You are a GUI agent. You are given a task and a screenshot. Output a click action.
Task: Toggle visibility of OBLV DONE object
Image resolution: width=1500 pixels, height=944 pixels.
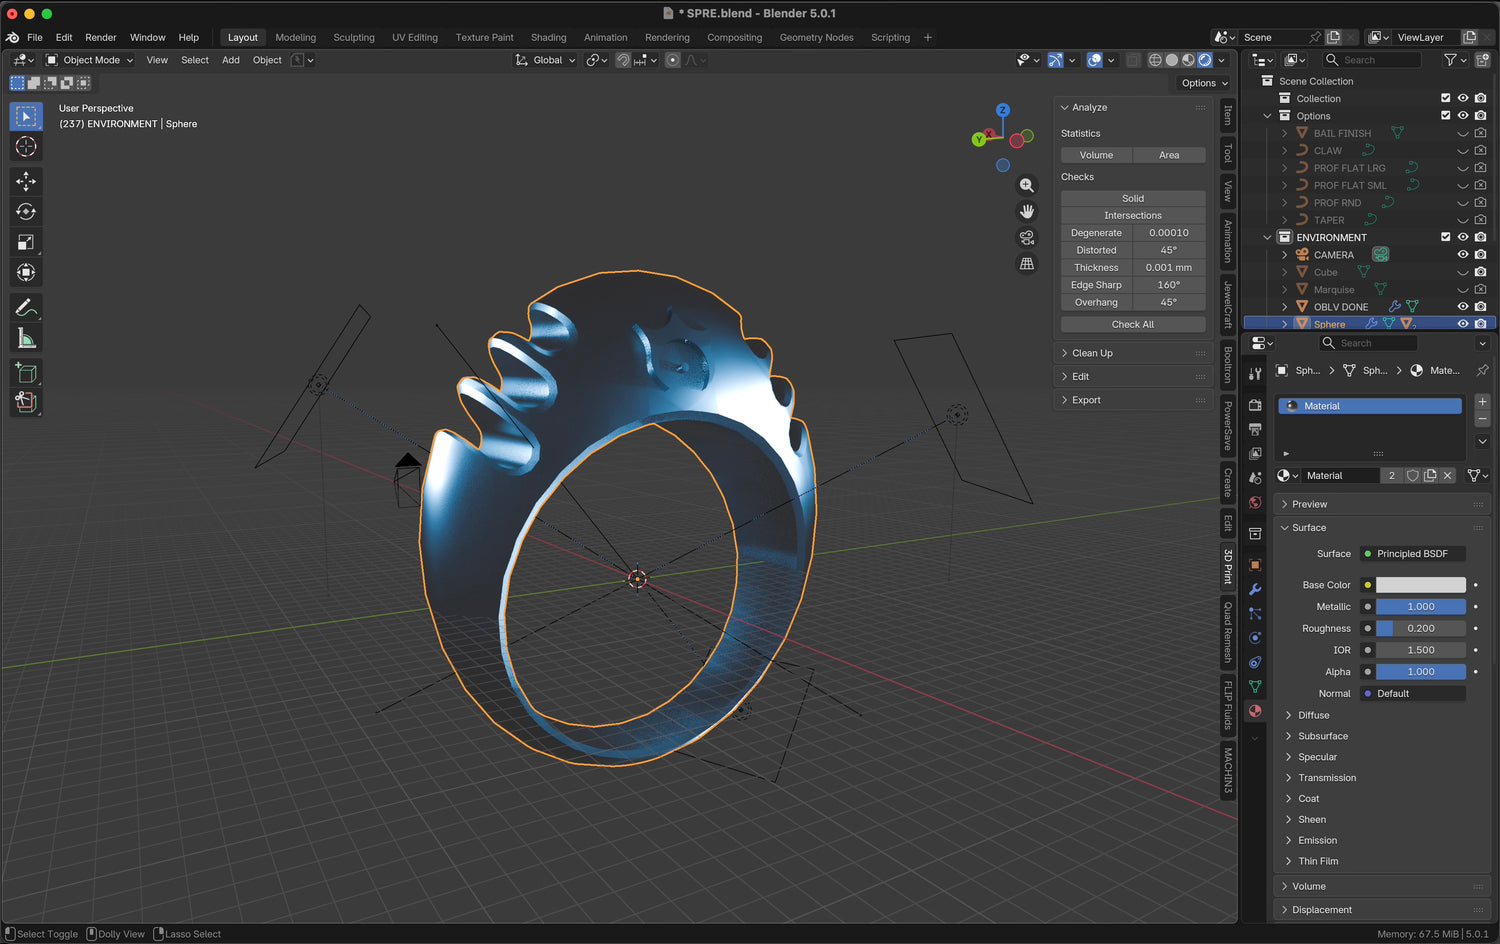[1463, 307]
